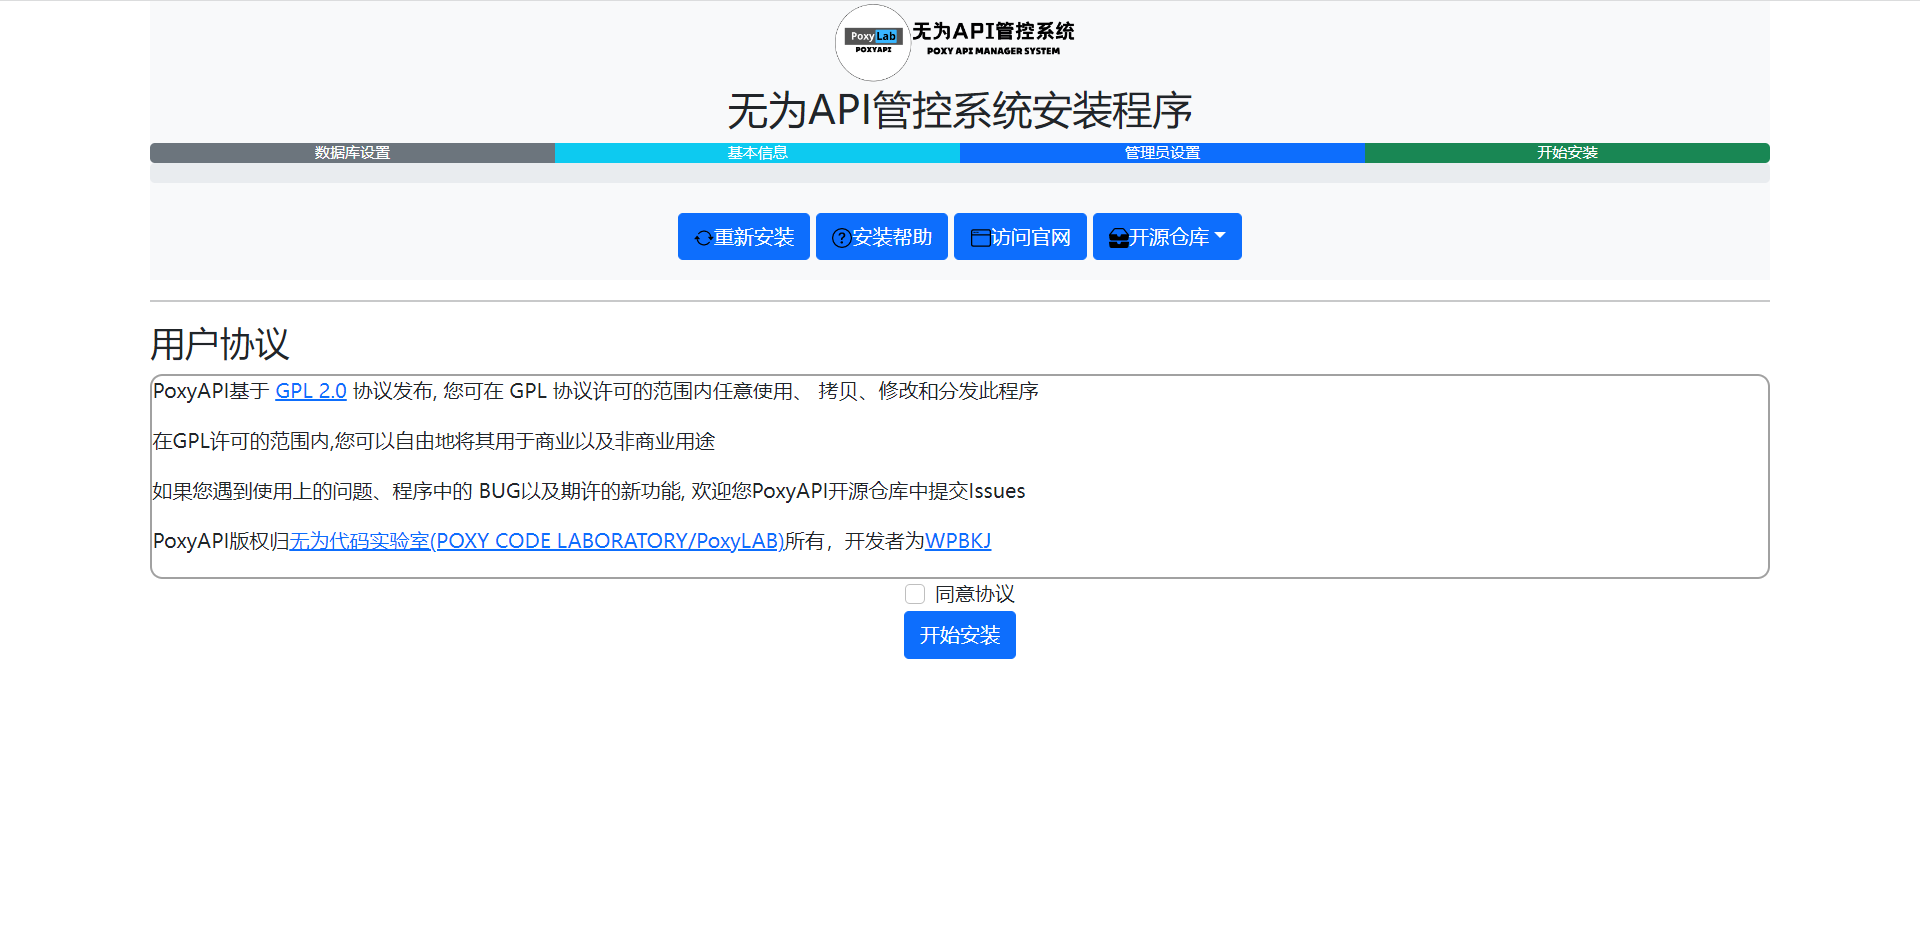Click the line about submitting Issues
Image resolution: width=1920 pixels, height=930 pixels.
(589, 491)
